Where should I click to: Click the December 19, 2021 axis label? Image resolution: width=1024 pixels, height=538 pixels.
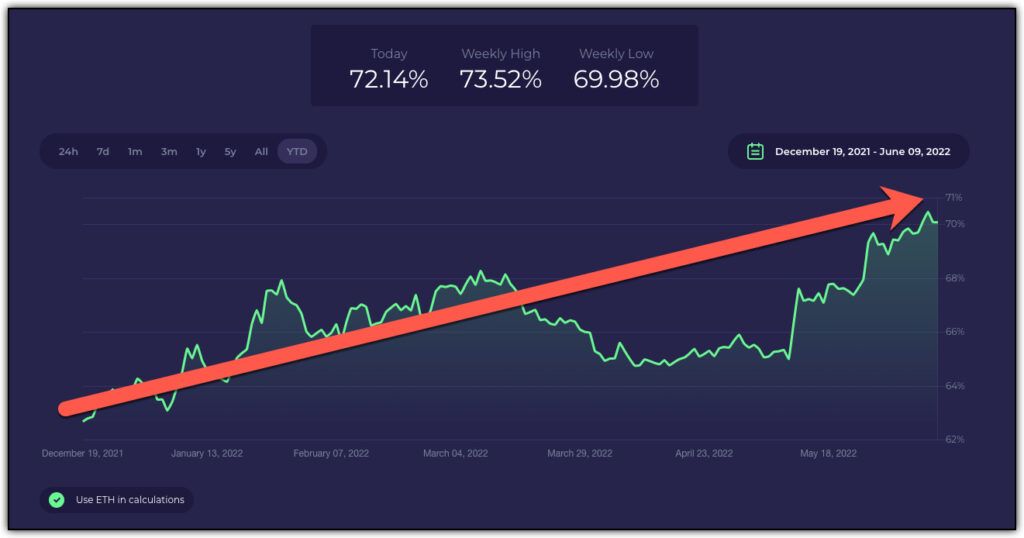coord(82,453)
